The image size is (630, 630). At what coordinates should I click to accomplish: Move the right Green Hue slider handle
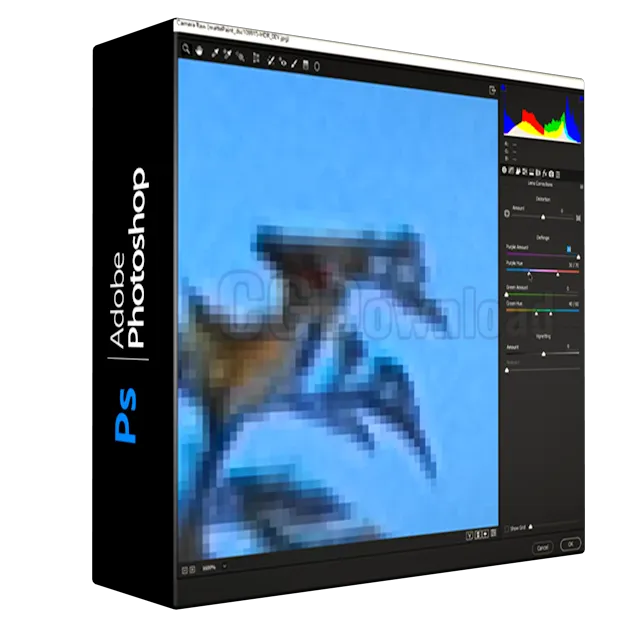[550, 313]
